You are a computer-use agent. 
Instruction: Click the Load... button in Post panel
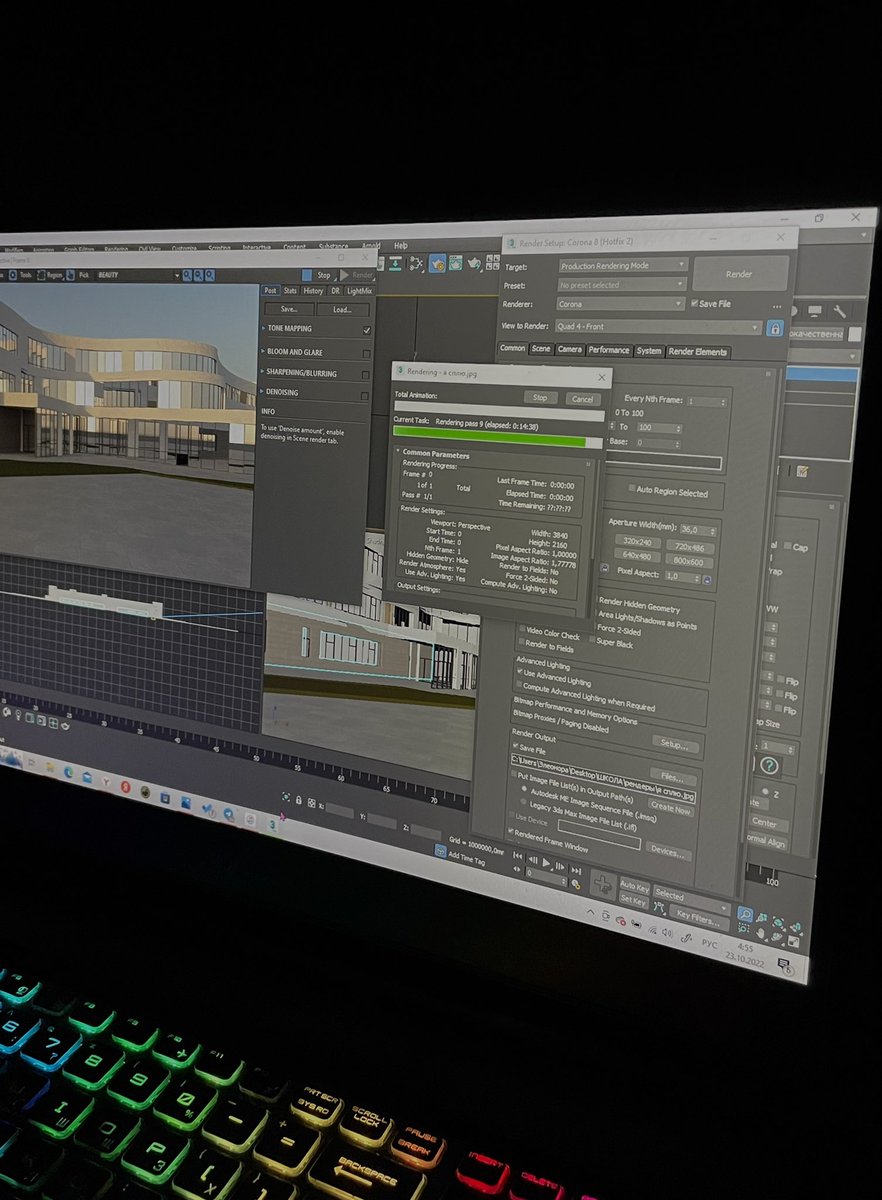point(342,309)
